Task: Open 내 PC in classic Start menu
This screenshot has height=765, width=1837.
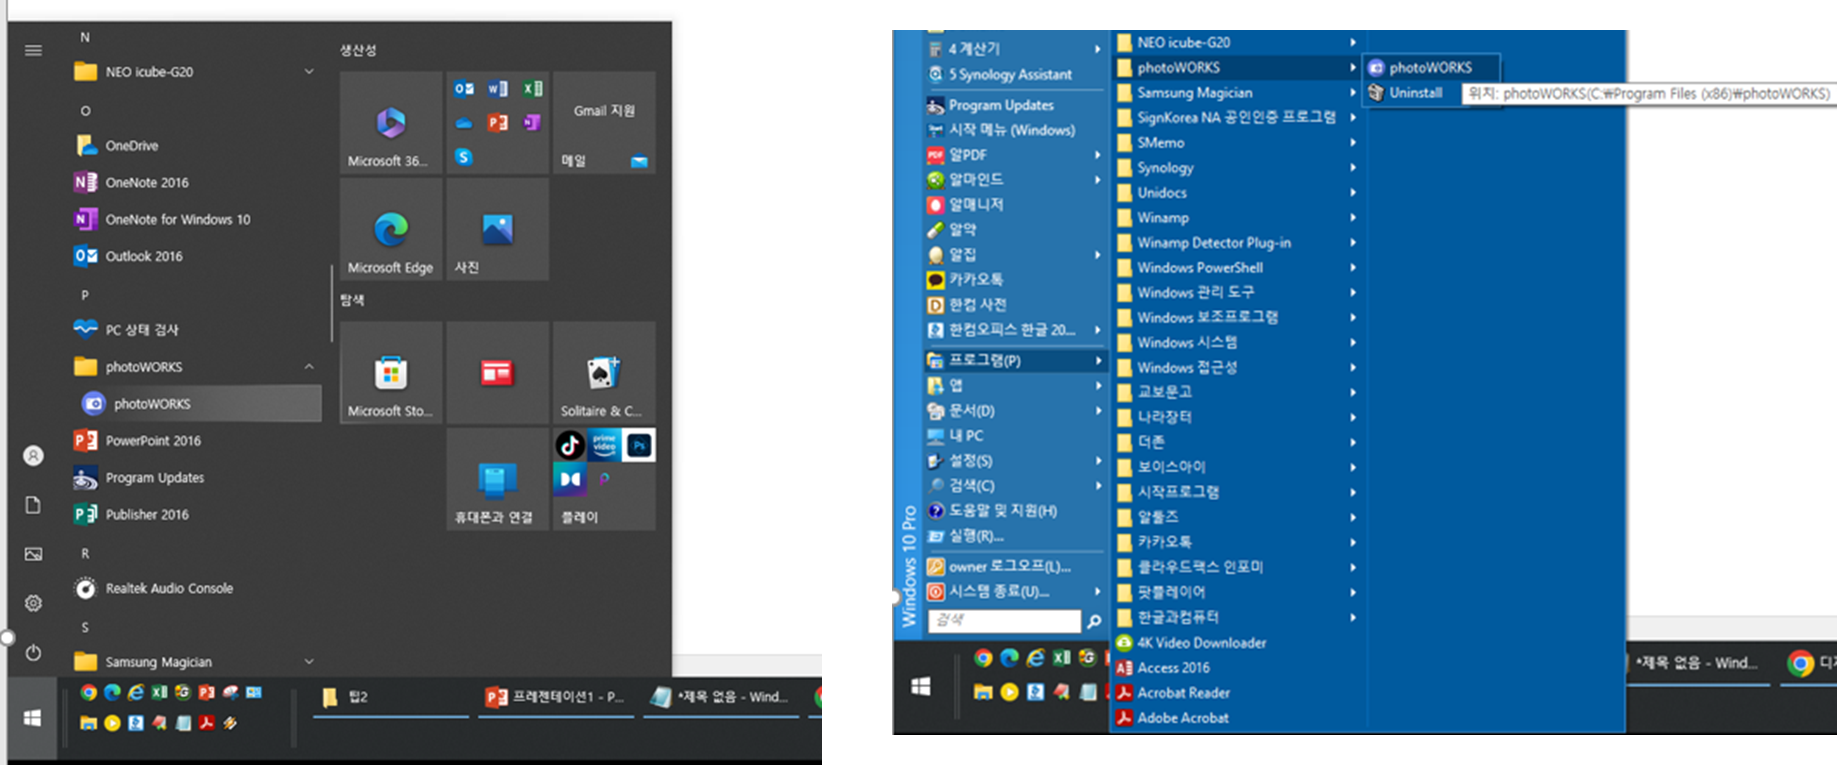Action: pos(1016,436)
